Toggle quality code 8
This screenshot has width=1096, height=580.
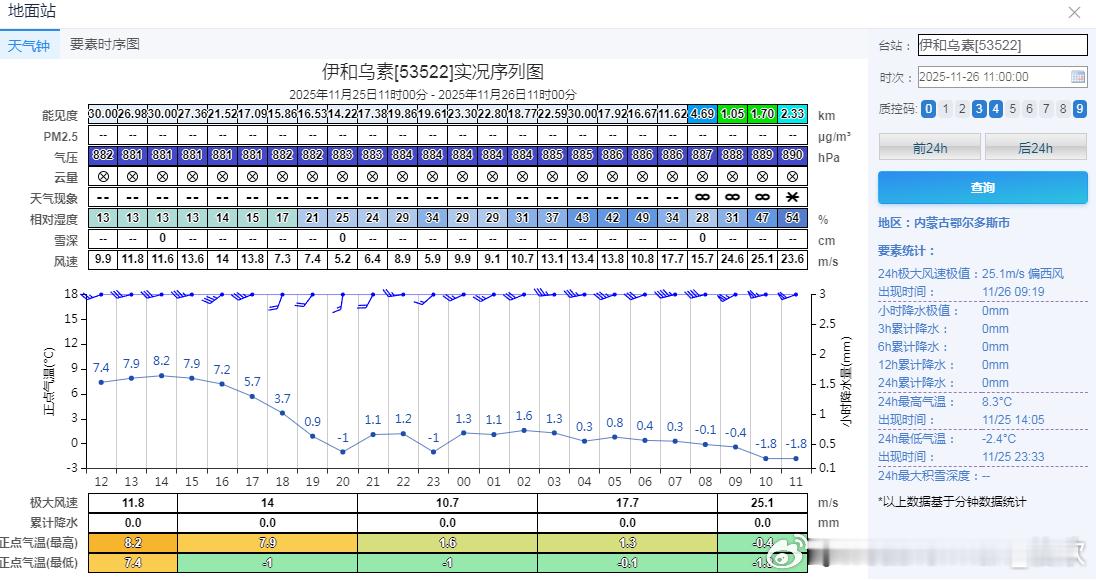click(1063, 108)
